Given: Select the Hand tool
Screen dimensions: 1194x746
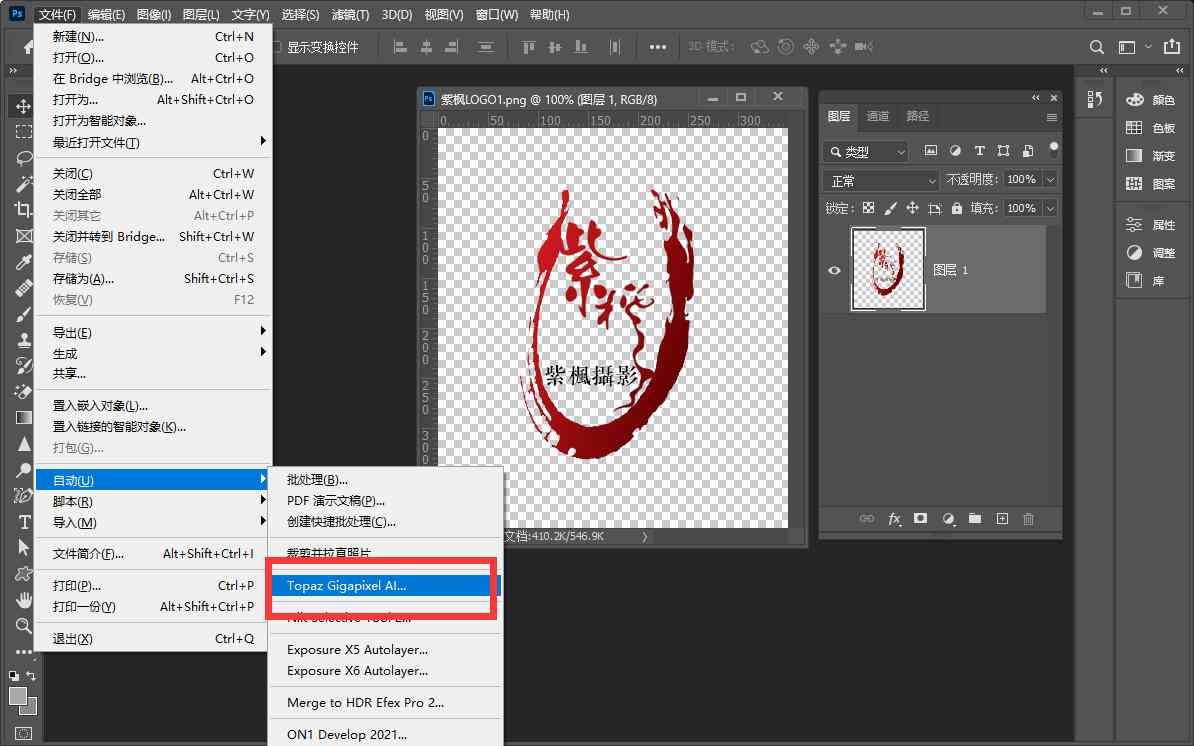Looking at the screenshot, I should [x=24, y=599].
